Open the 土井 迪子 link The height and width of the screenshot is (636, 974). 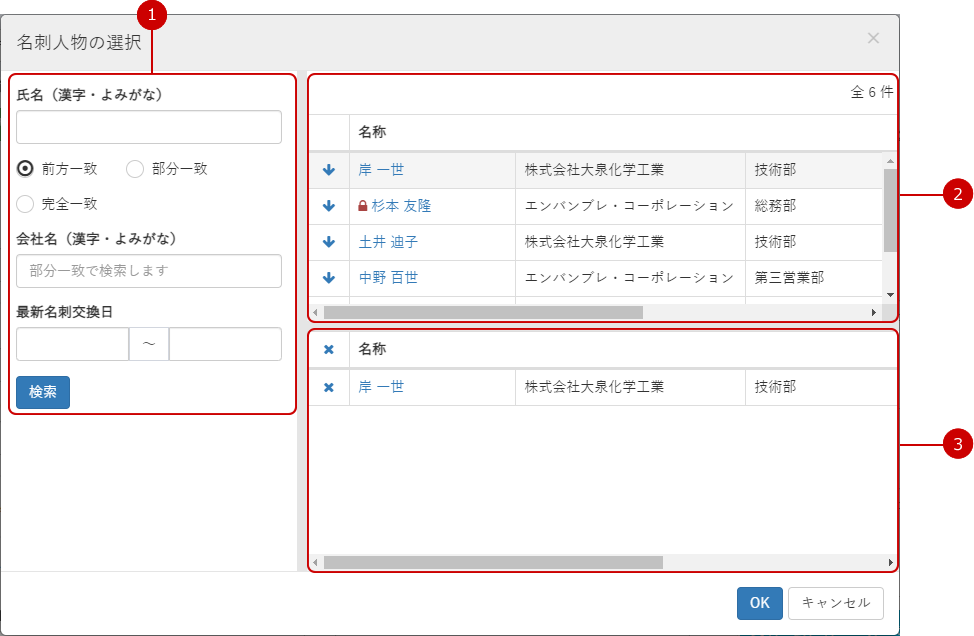click(x=388, y=242)
